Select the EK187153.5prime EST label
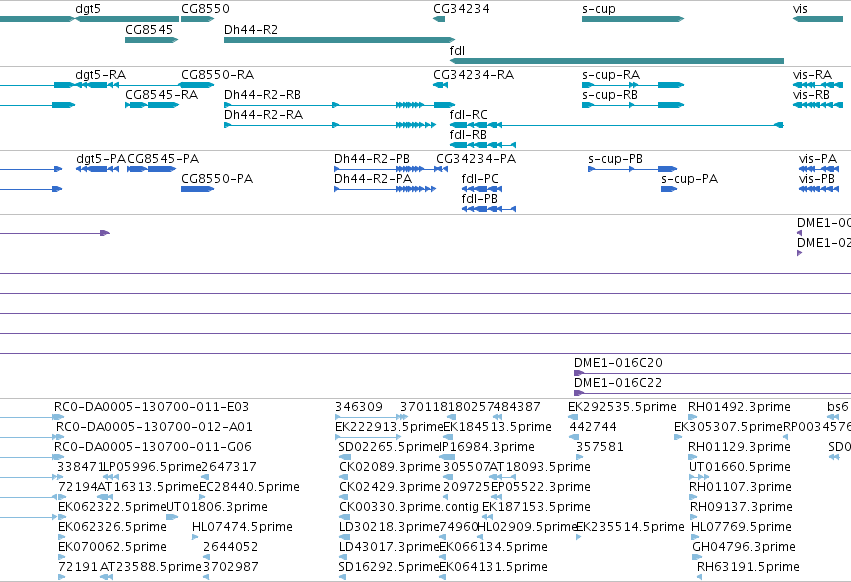The image size is (851, 582). coord(536,507)
